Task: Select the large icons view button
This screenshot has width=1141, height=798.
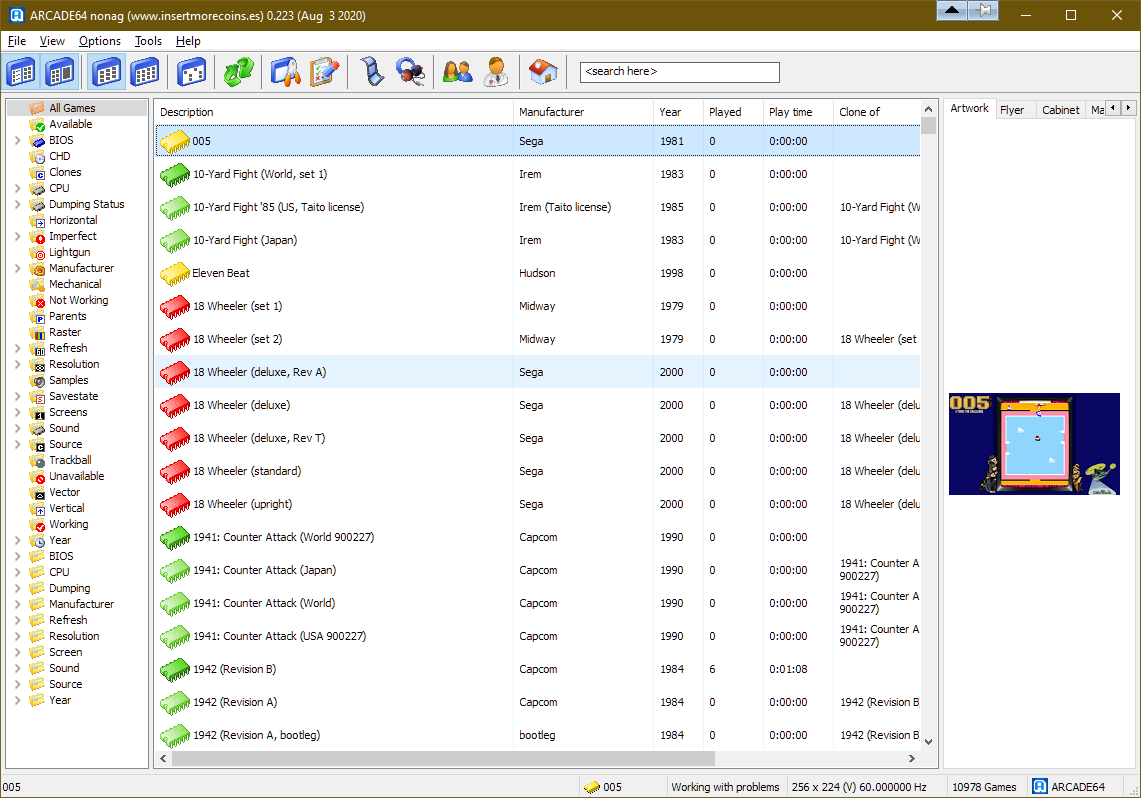Action: point(191,72)
